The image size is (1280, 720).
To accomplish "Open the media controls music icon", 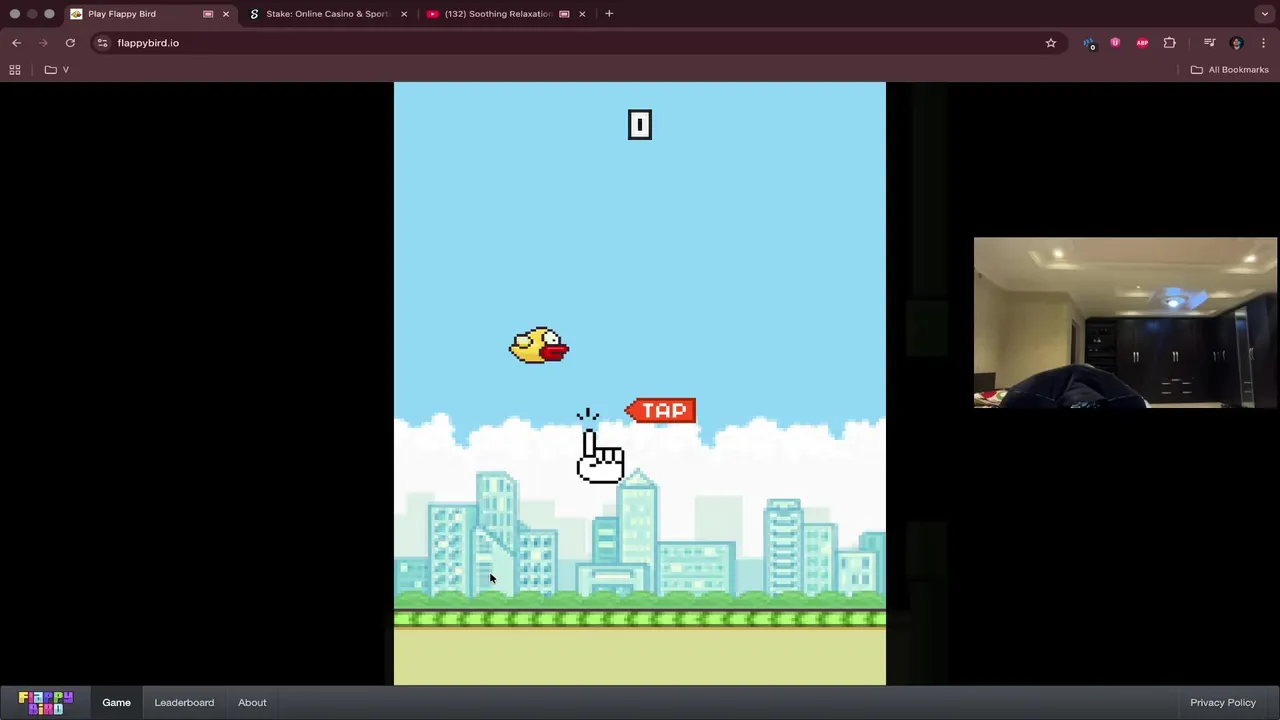I will 1209,43.
